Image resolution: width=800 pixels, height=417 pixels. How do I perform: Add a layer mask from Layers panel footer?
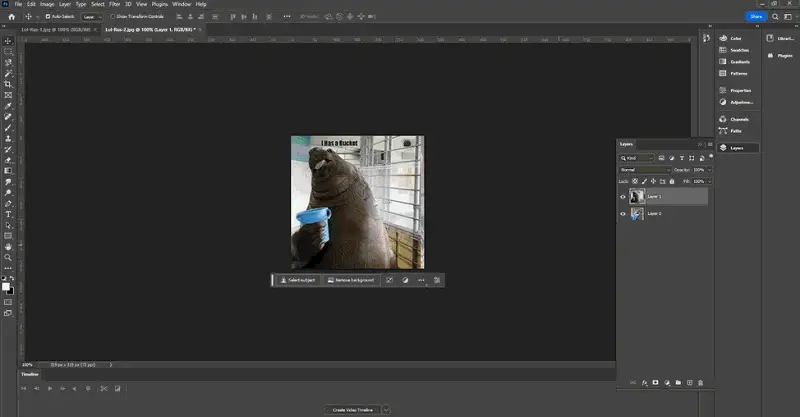pos(656,382)
